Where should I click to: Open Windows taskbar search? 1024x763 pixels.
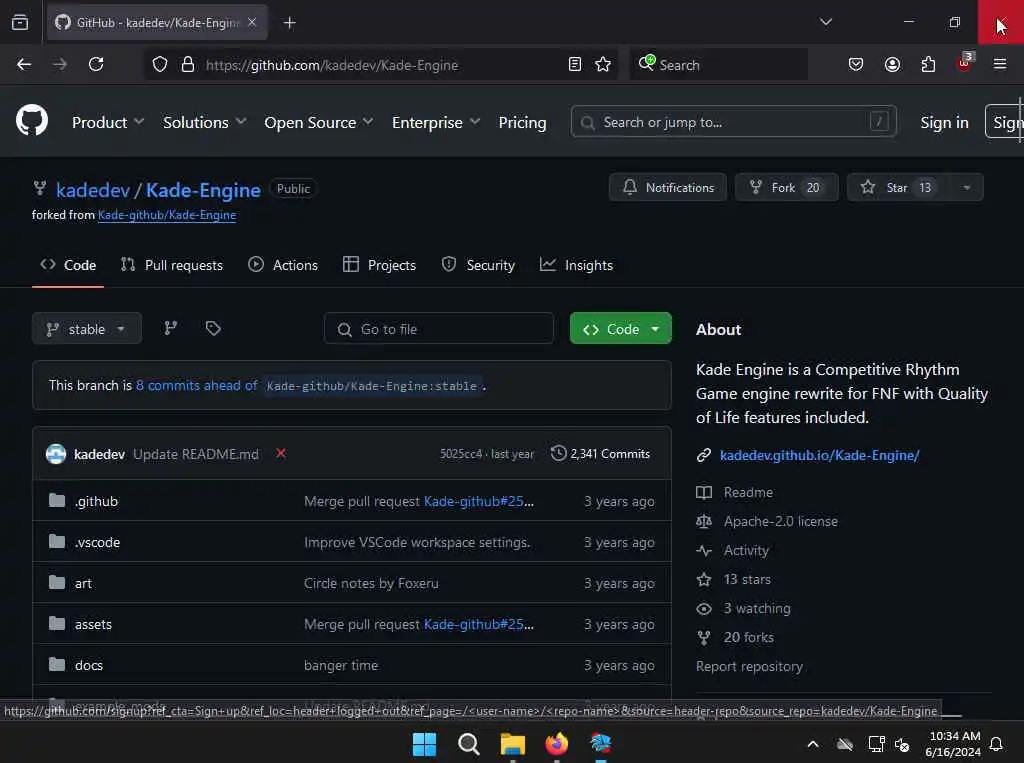tap(468, 743)
